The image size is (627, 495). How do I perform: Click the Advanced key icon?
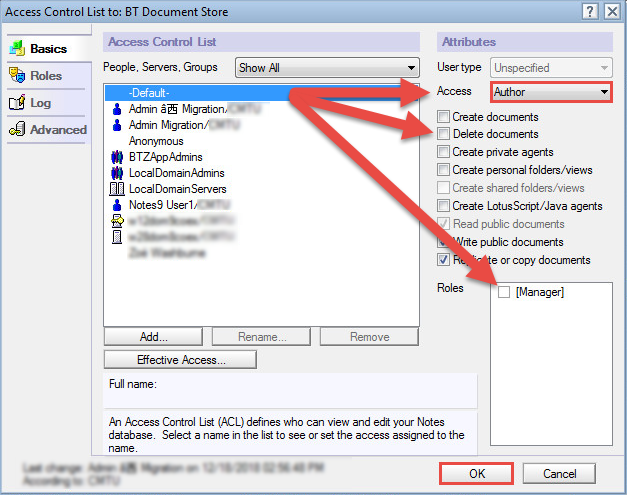[x=17, y=129]
